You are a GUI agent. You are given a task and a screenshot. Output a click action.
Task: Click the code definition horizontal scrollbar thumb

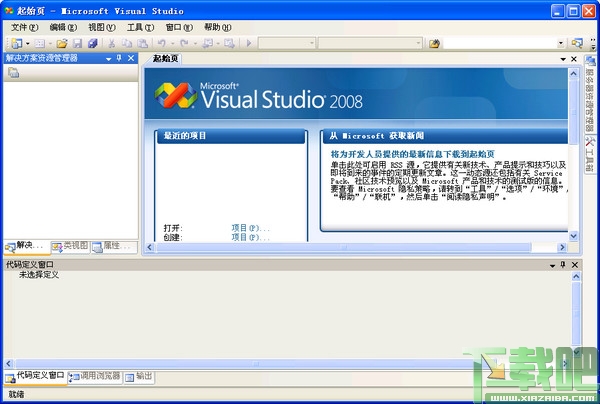[256, 363]
